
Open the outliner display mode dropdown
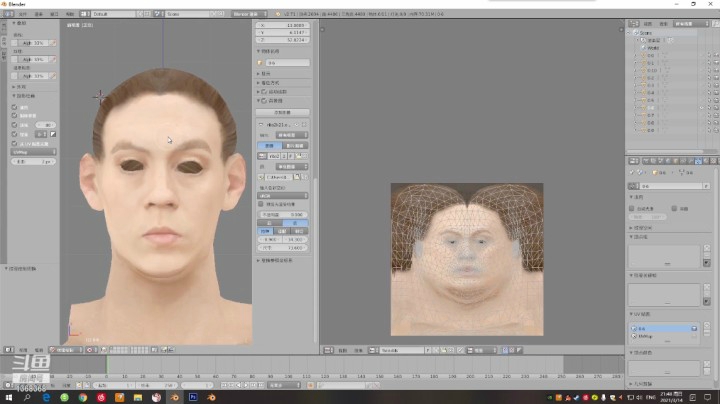coord(691,23)
